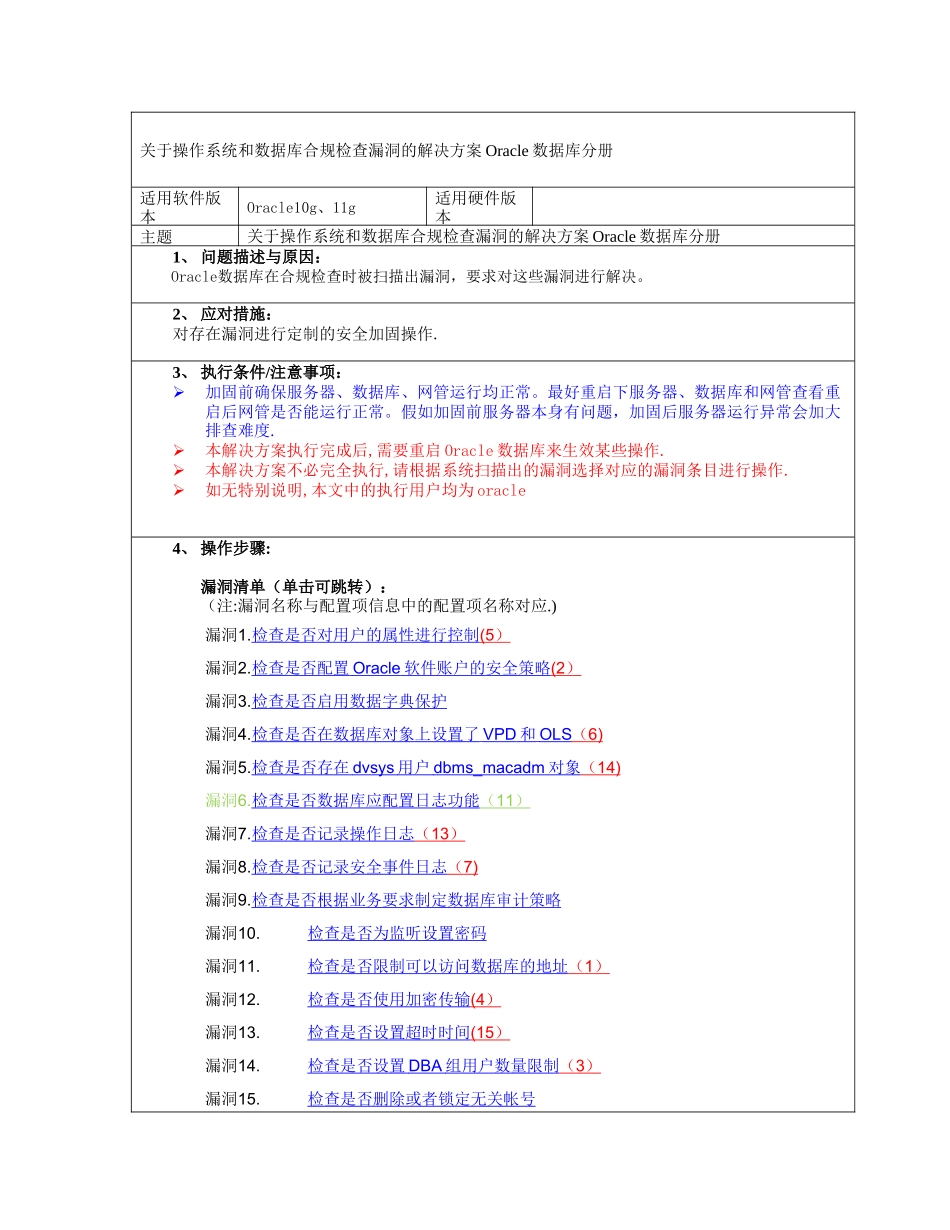The height and width of the screenshot is (1230, 950).
Task: Open link 检查是否设置超时时间(15)
Action: pyautogui.click(x=408, y=1032)
